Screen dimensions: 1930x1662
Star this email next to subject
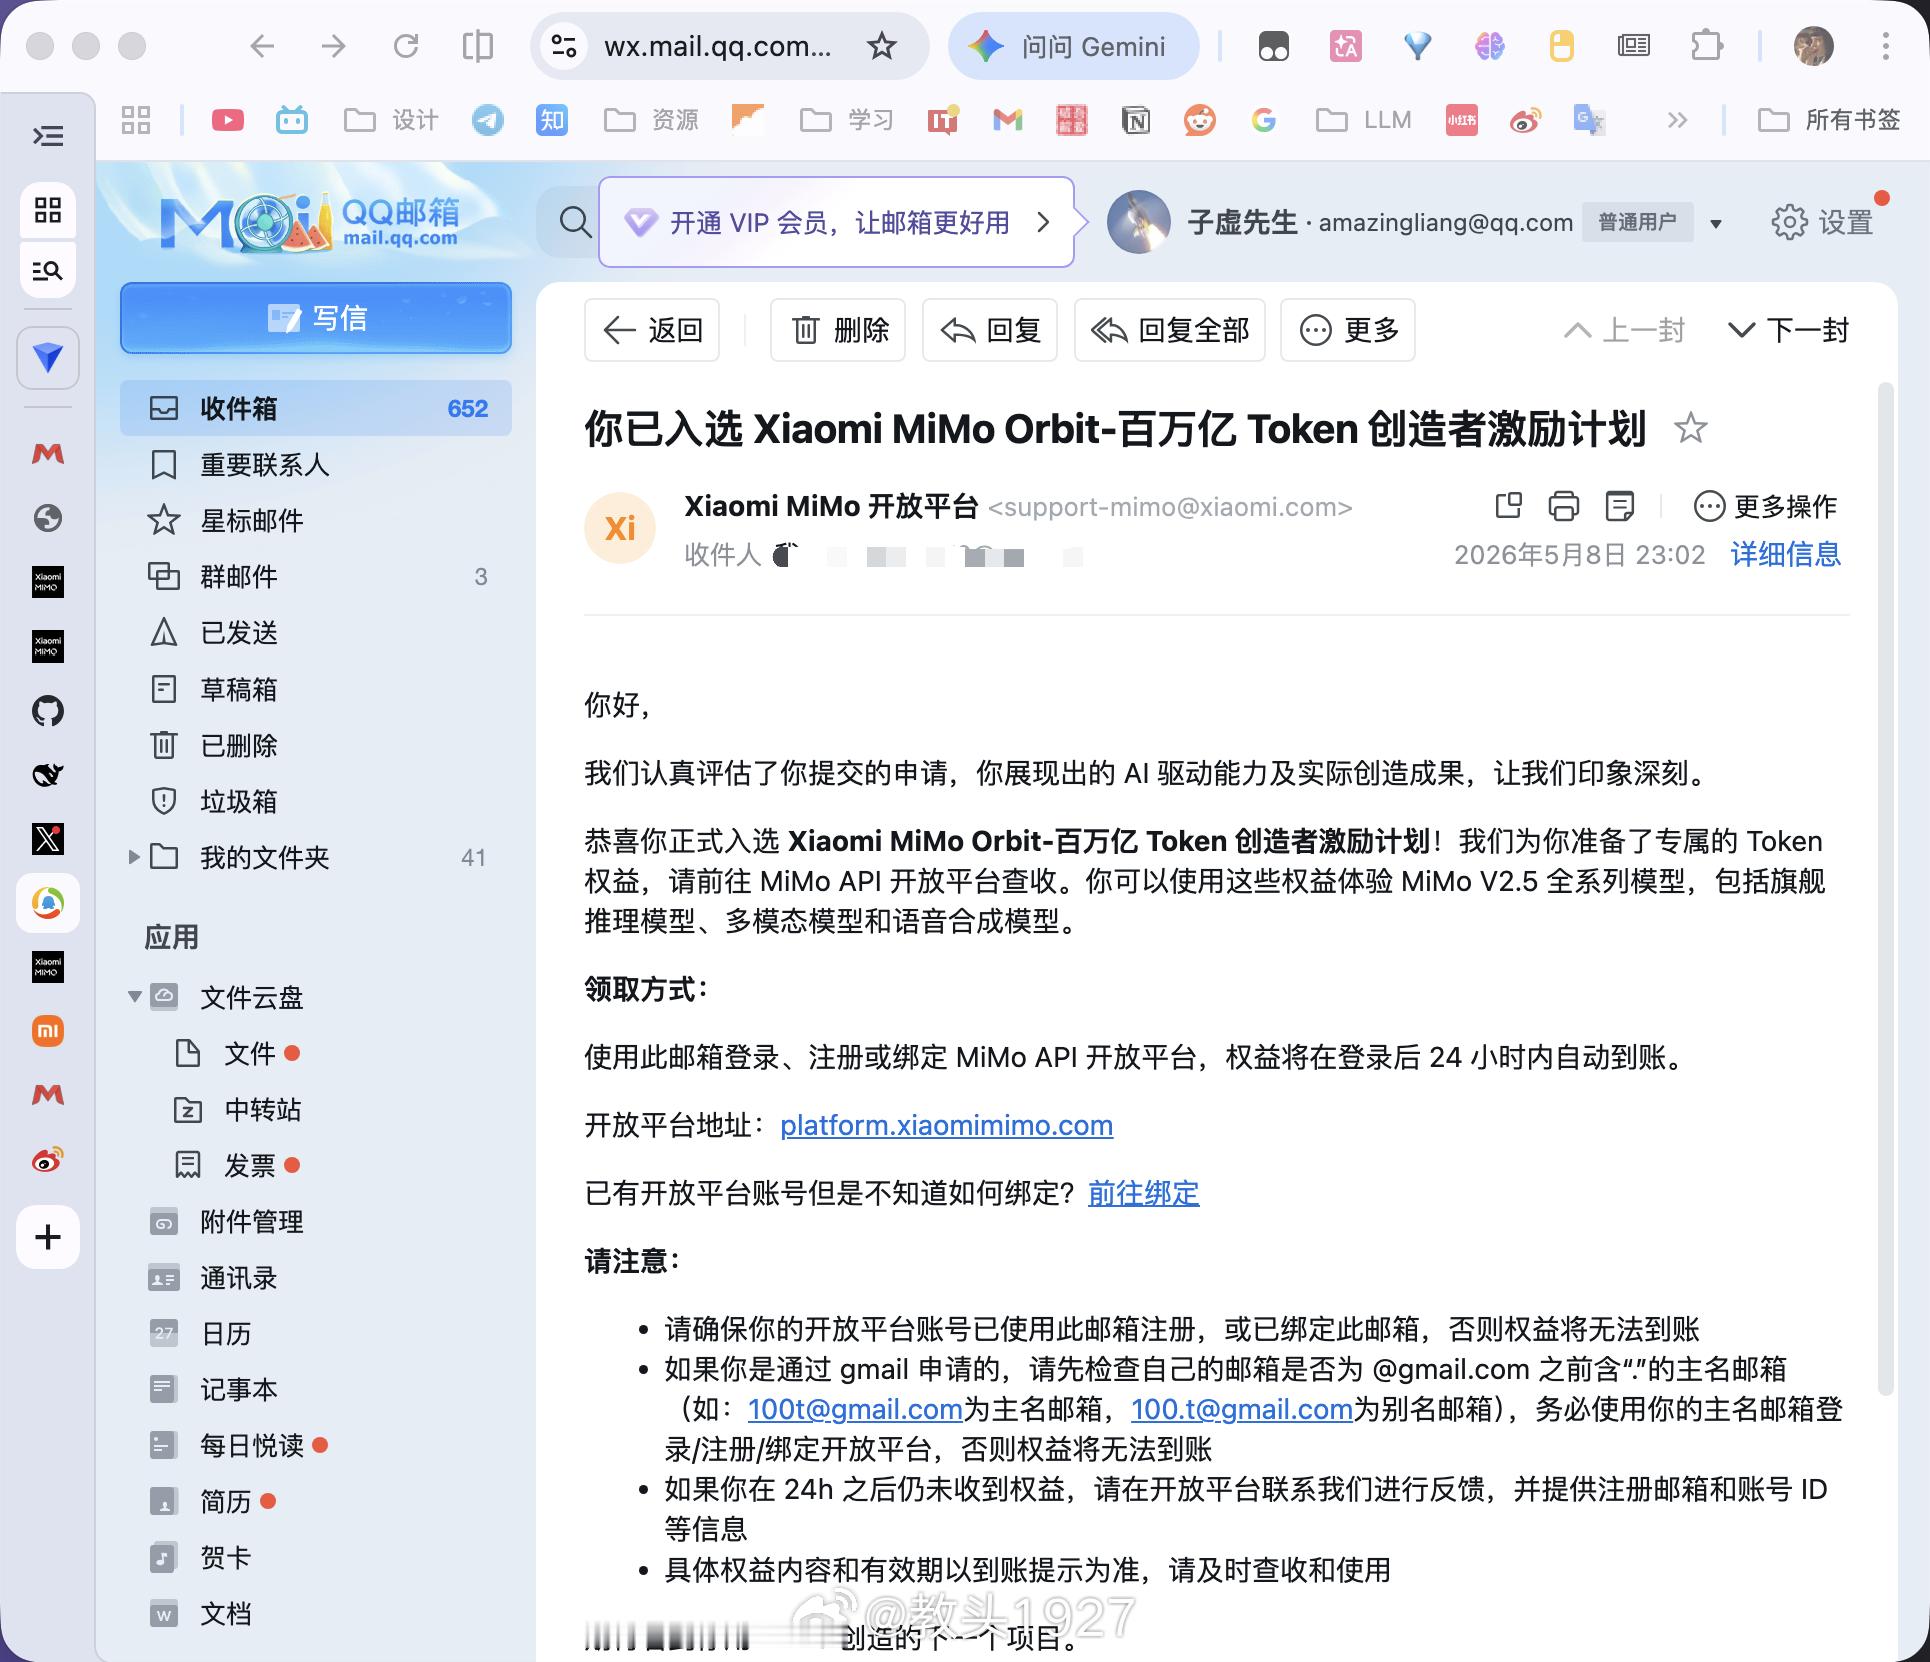pyautogui.click(x=1691, y=428)
